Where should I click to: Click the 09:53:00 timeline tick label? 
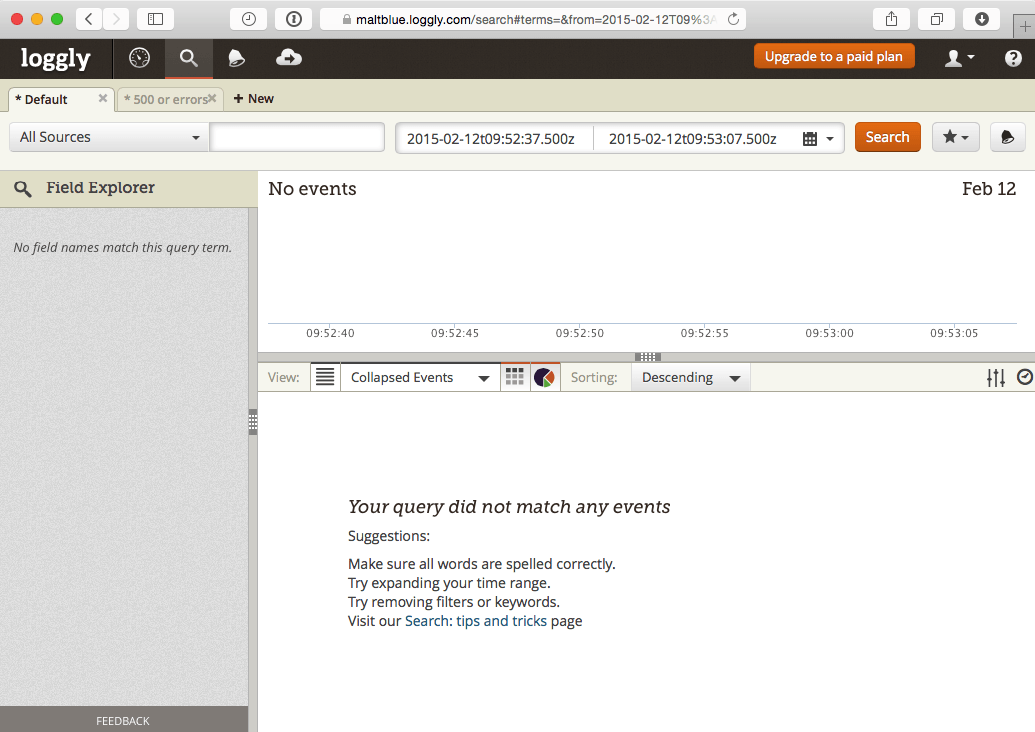coord(829,333)
